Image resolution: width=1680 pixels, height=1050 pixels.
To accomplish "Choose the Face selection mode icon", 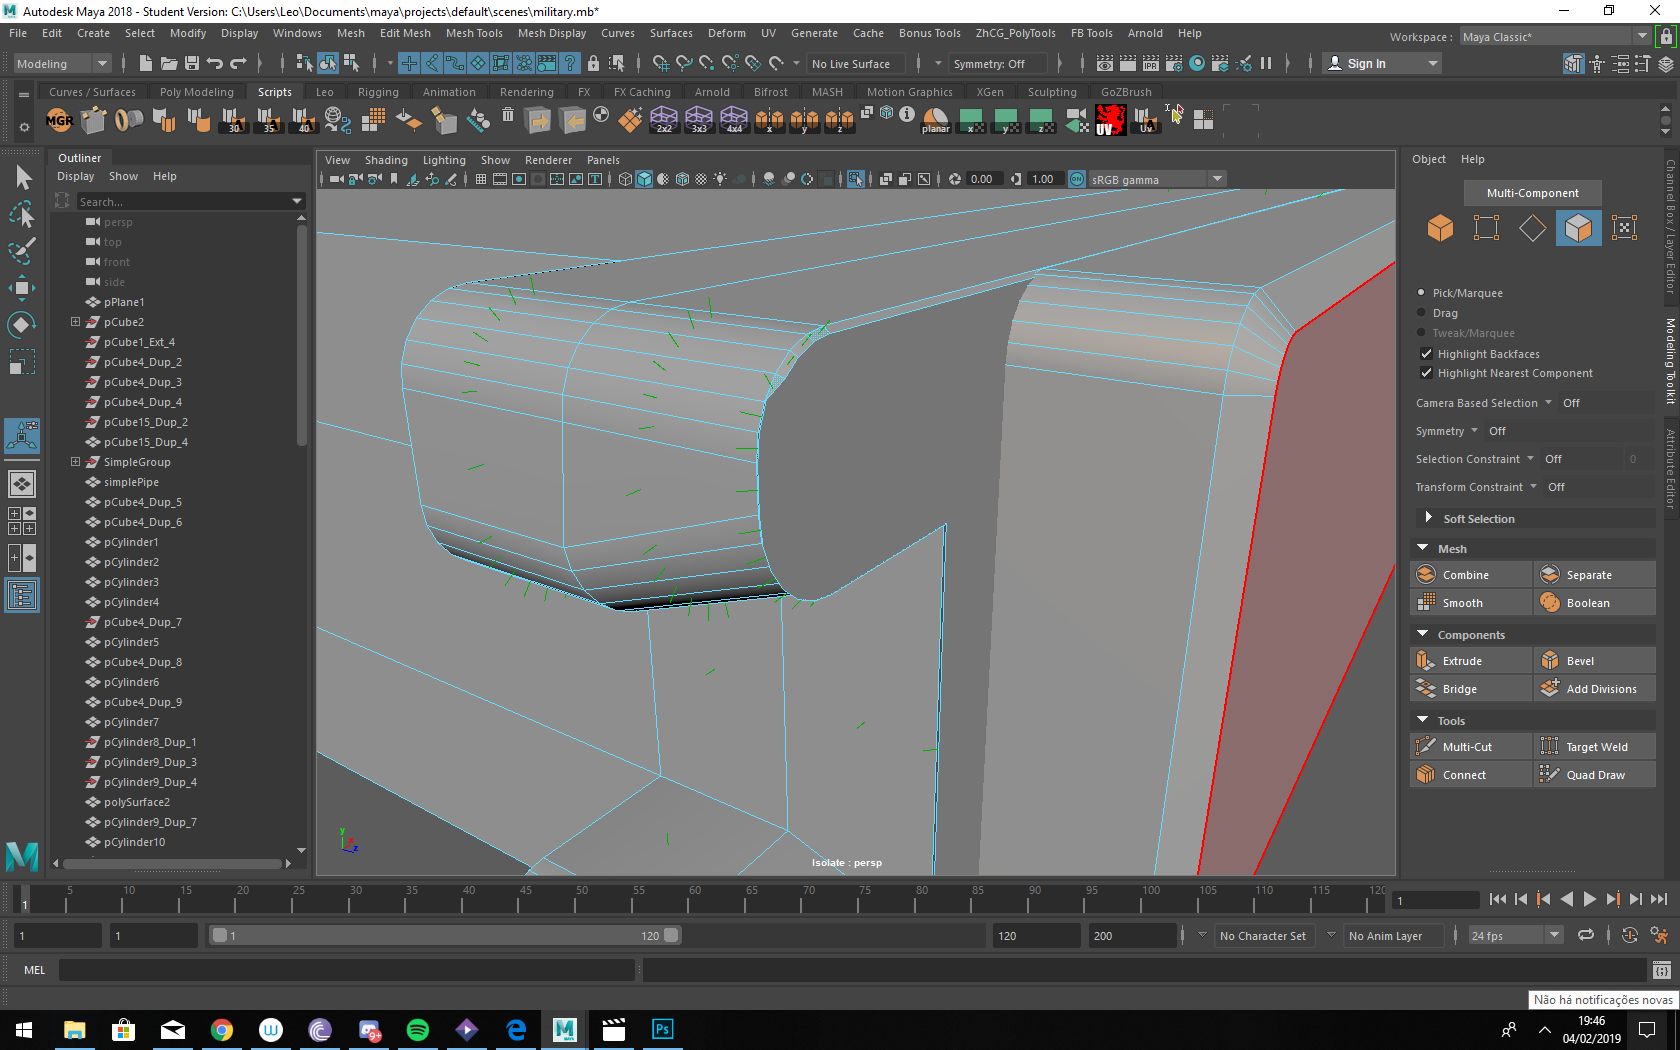I will point(1578,228).
